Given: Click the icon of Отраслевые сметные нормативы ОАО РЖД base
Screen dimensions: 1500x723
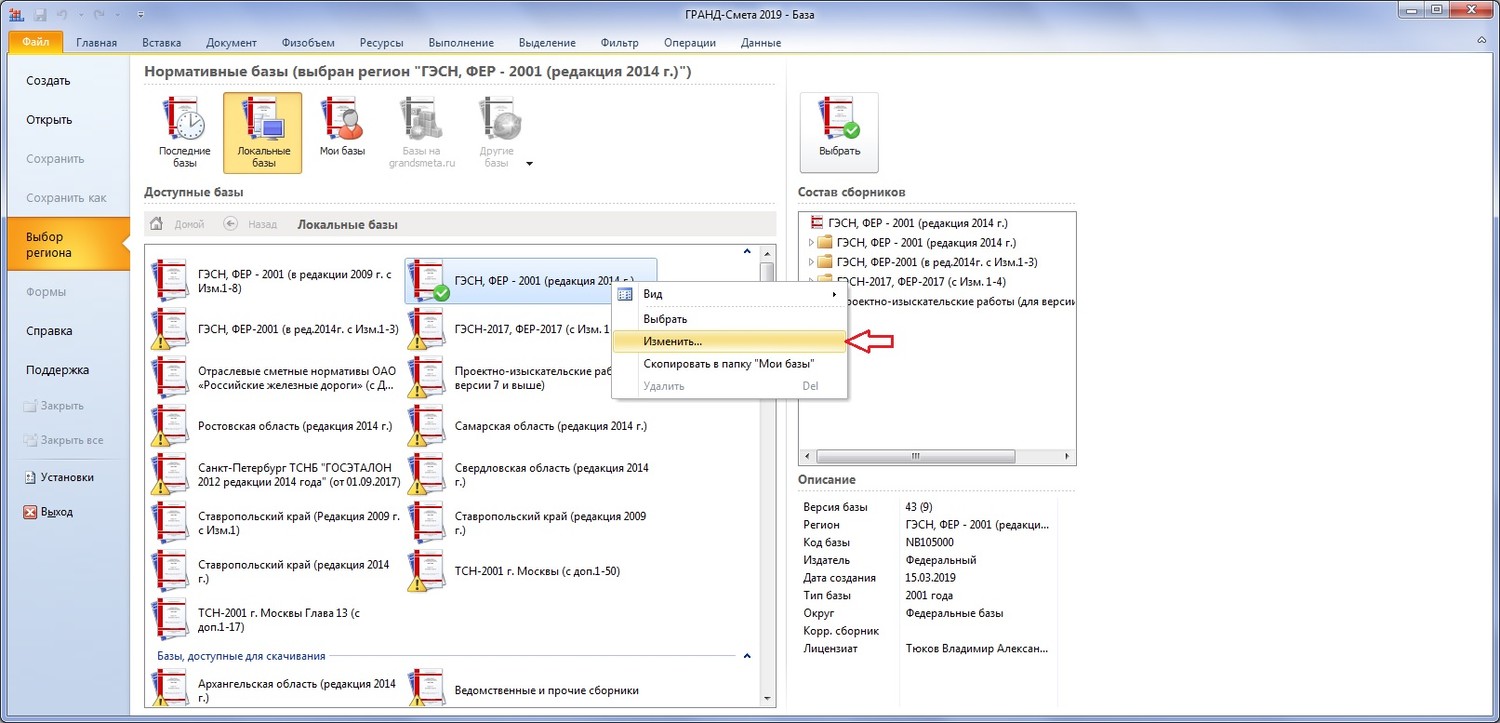Looking at the screenshot, I should tap(170, 378).
